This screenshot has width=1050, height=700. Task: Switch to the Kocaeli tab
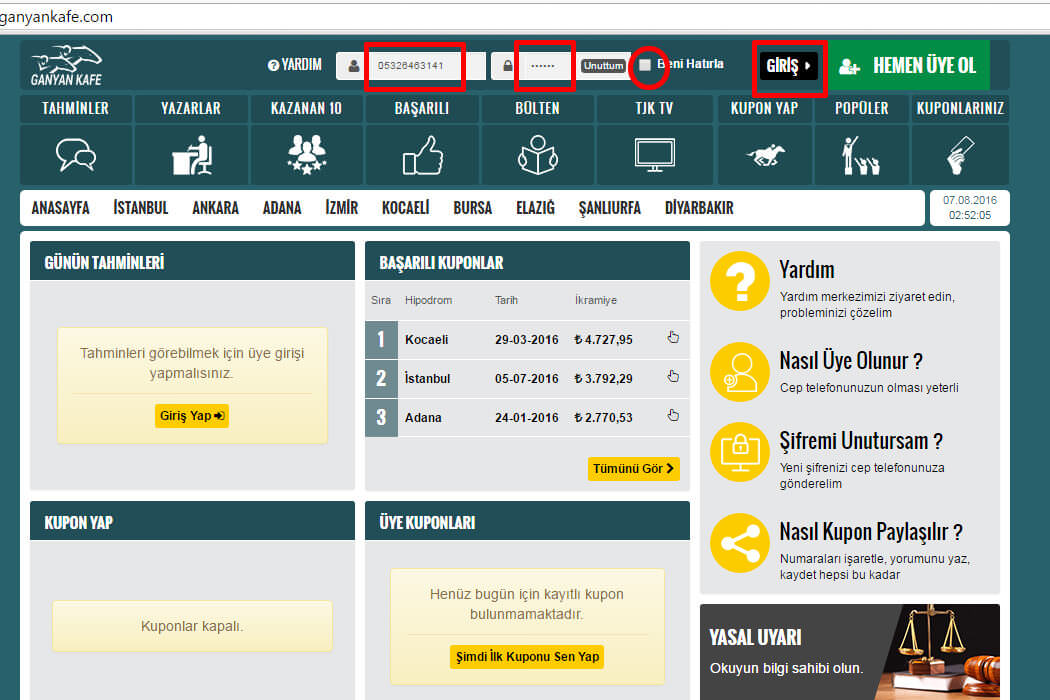[406, 208]
